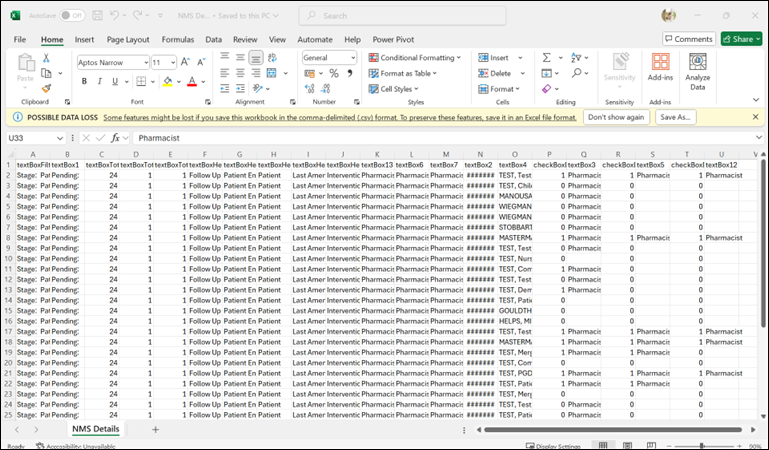Toggle Bottom Align vertical alignment
This screenshot has height=450, width=769.
click(256, 58)
